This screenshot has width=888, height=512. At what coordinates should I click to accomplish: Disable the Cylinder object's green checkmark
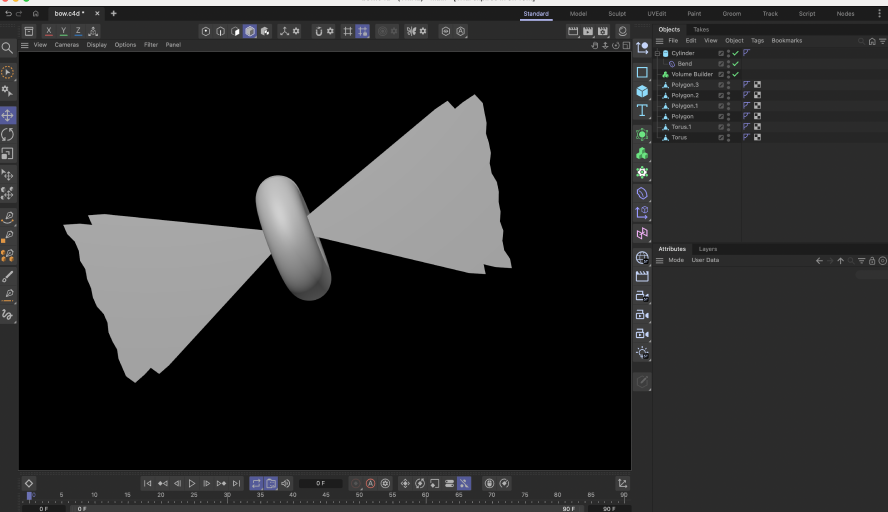[736, 53]
